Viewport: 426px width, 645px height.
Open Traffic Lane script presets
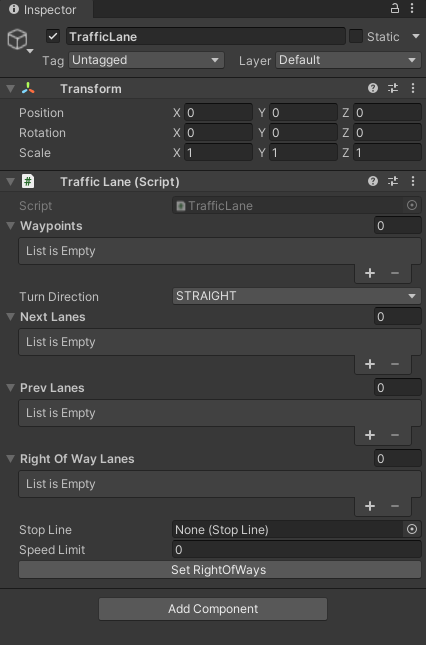[x=393, y=181]
